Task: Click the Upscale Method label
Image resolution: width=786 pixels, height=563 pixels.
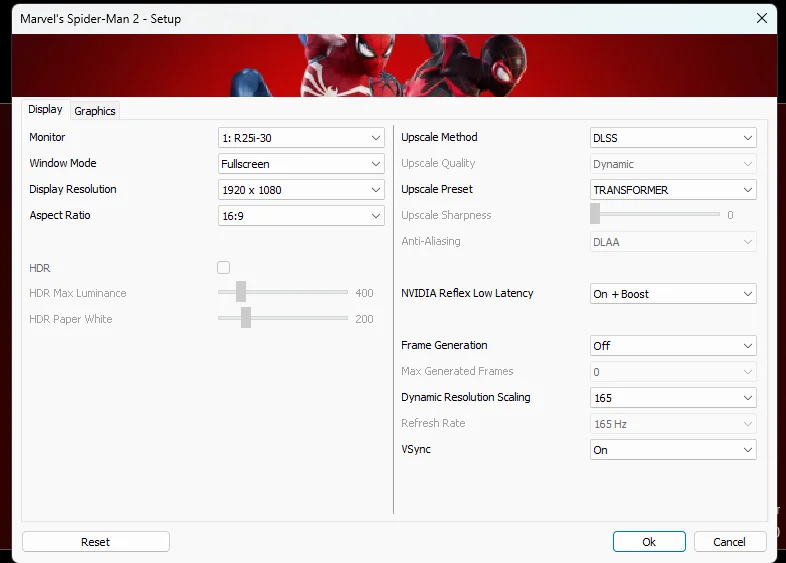Action: (x=439, y=137)
